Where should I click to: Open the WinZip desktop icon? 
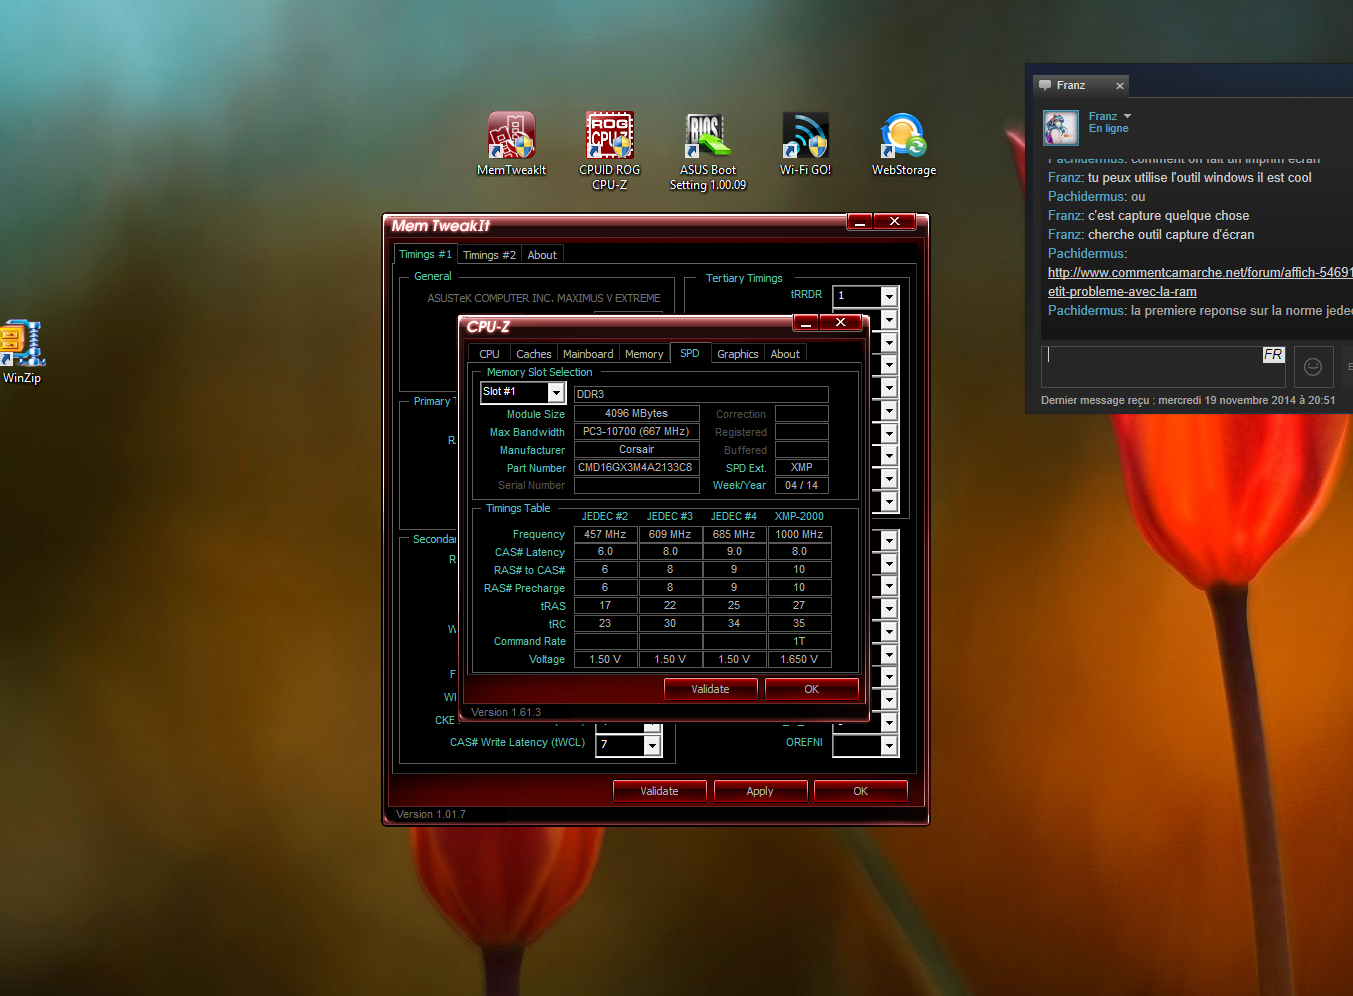21,345
